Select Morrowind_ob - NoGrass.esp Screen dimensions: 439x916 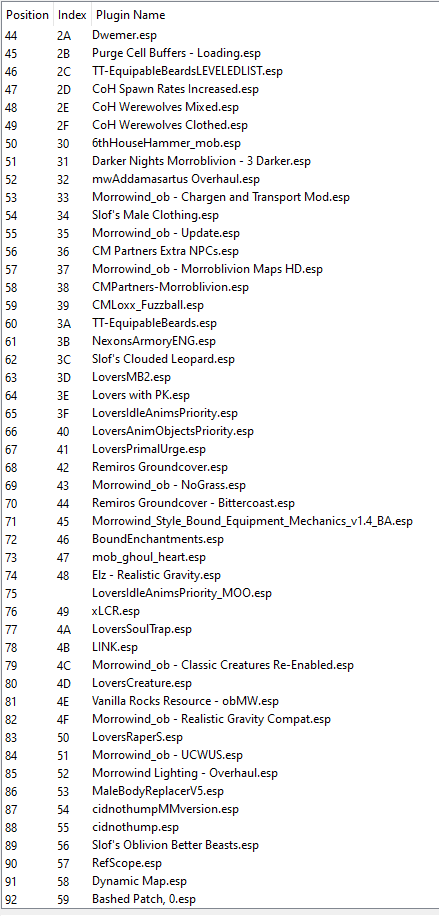169,485
